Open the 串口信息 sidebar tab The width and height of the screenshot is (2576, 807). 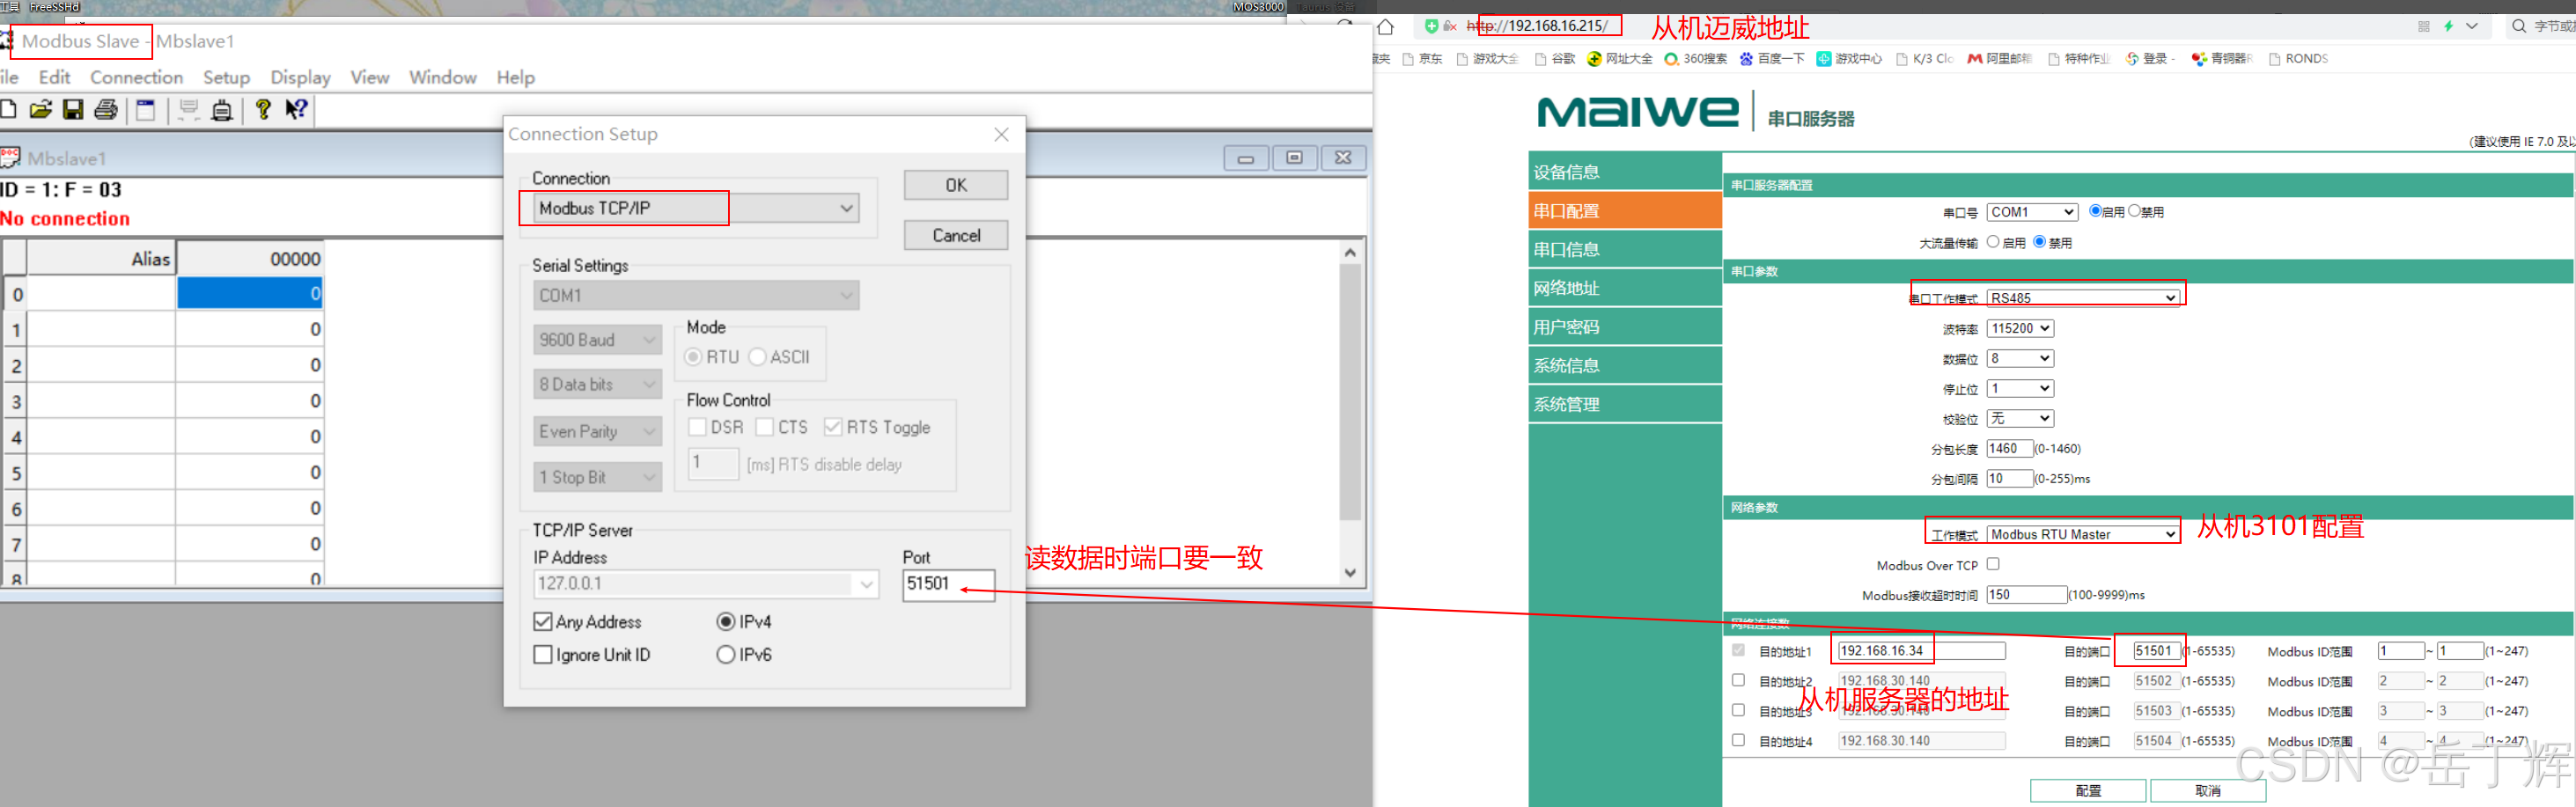point(1625,250)
